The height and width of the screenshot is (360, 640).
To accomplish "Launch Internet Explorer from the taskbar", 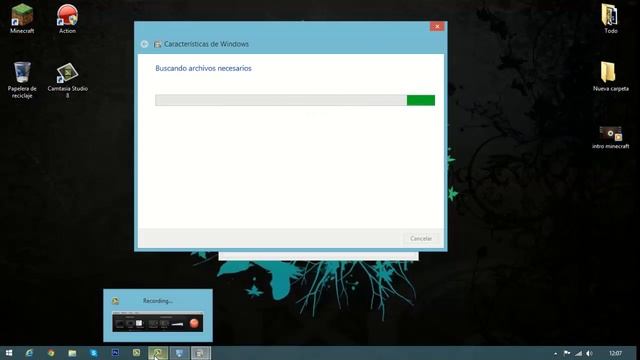I will [29, 353].
